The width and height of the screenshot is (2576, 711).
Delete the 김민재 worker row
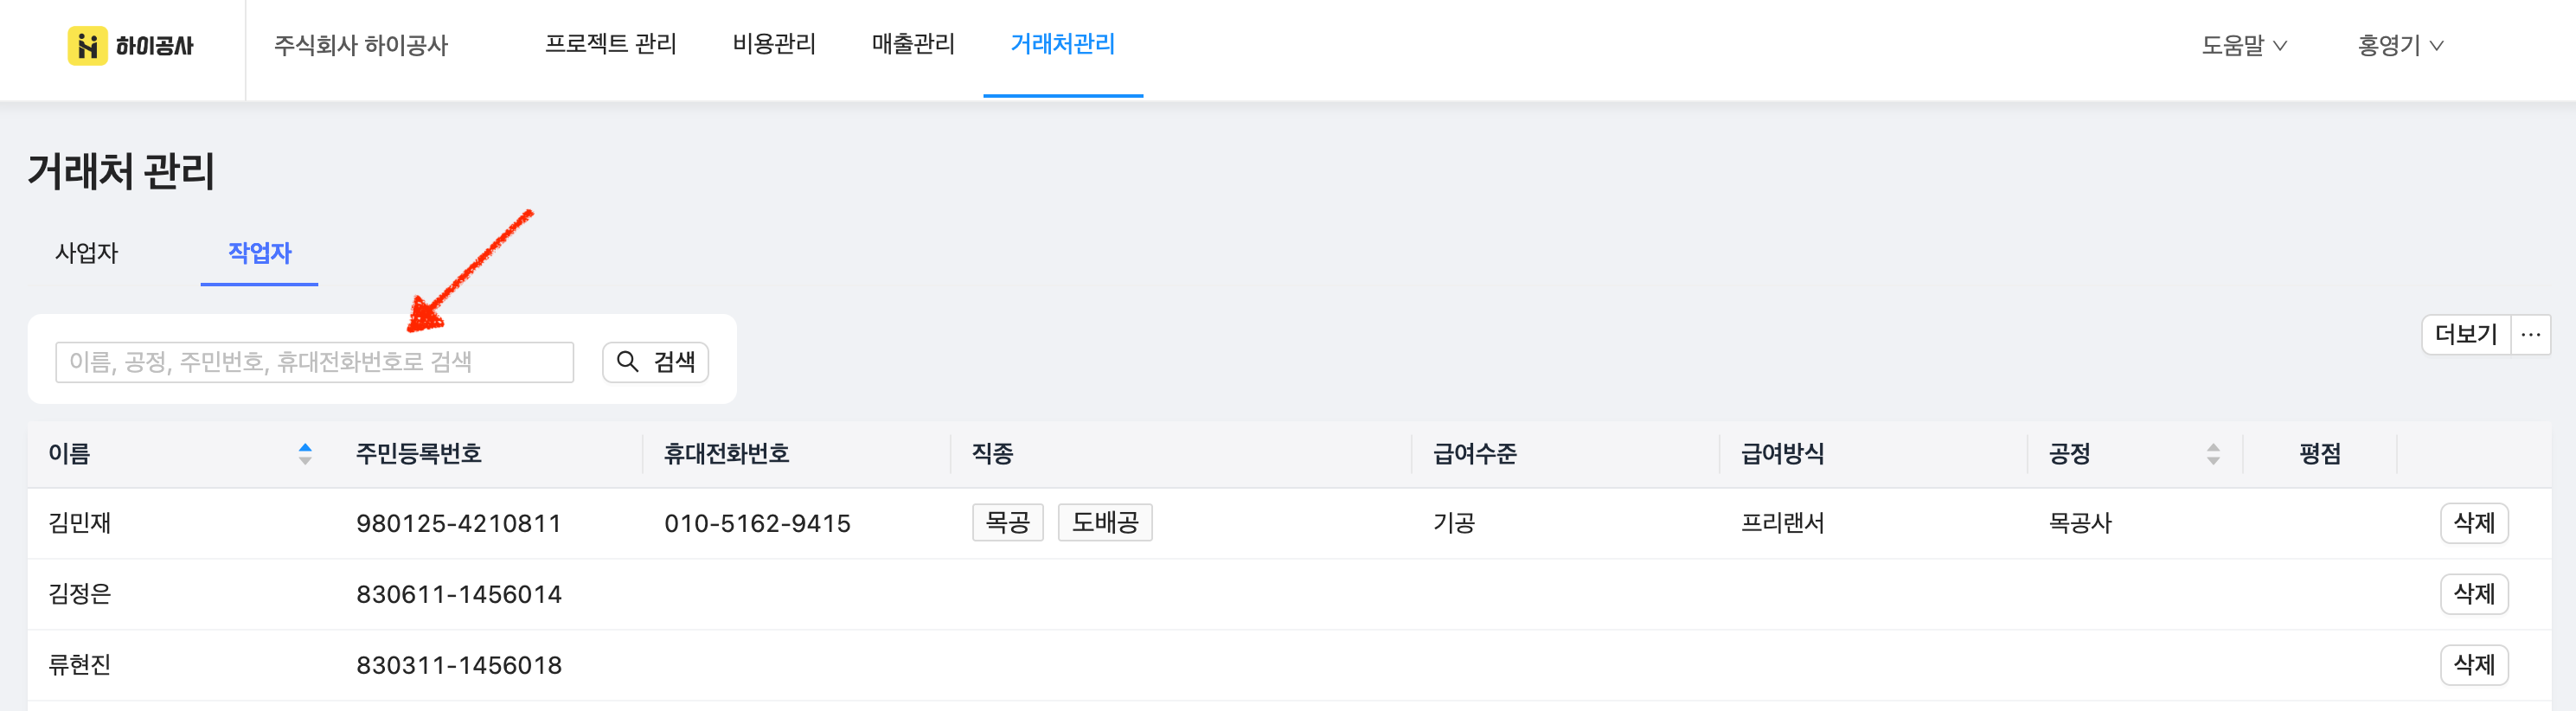2473,523
